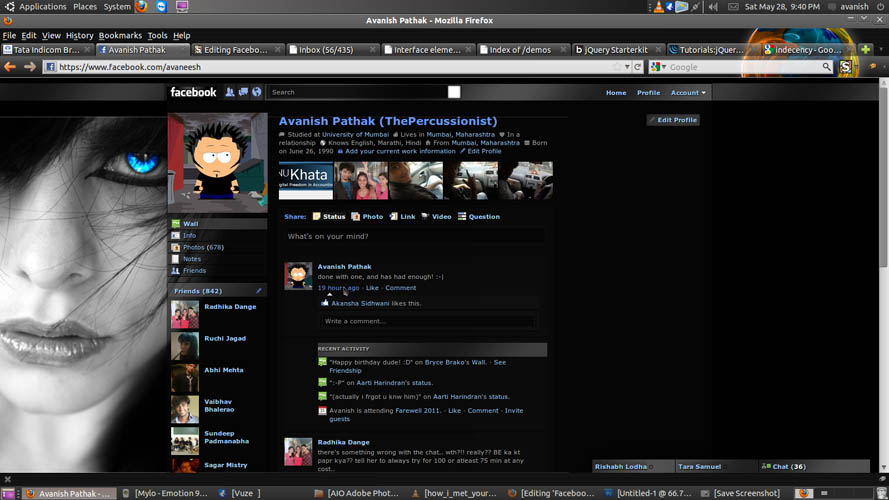Click the VLC cone tray icon
Viewport: 889px width, 500px height.
point(659,7)
